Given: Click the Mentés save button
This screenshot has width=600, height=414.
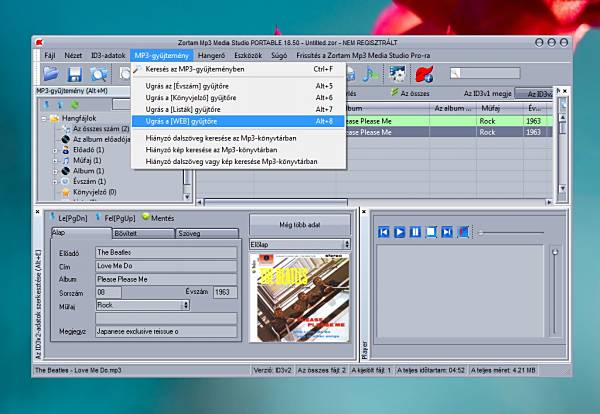Looking at the screenshot, I should click(x=158, y=218).
